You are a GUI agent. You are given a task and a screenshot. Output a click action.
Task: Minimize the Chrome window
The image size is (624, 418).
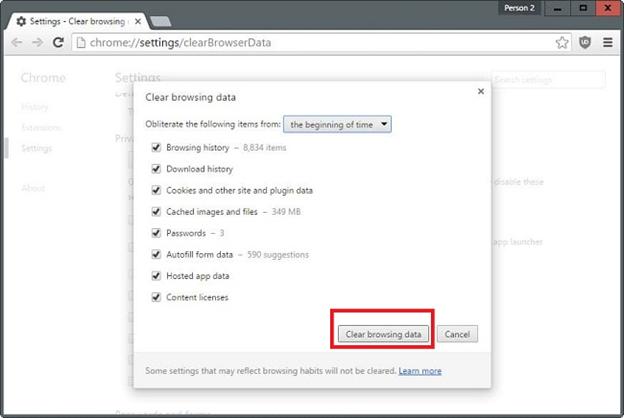558,8
